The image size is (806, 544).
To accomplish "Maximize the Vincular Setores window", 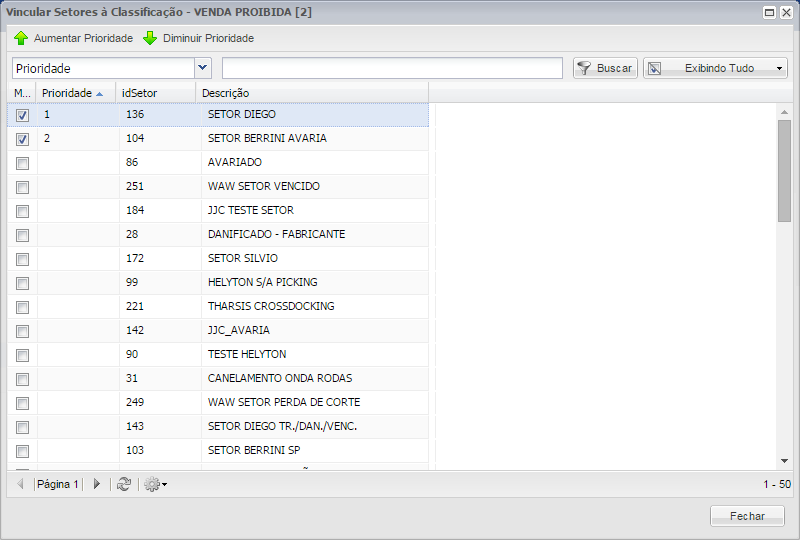I will click(769, 12).
